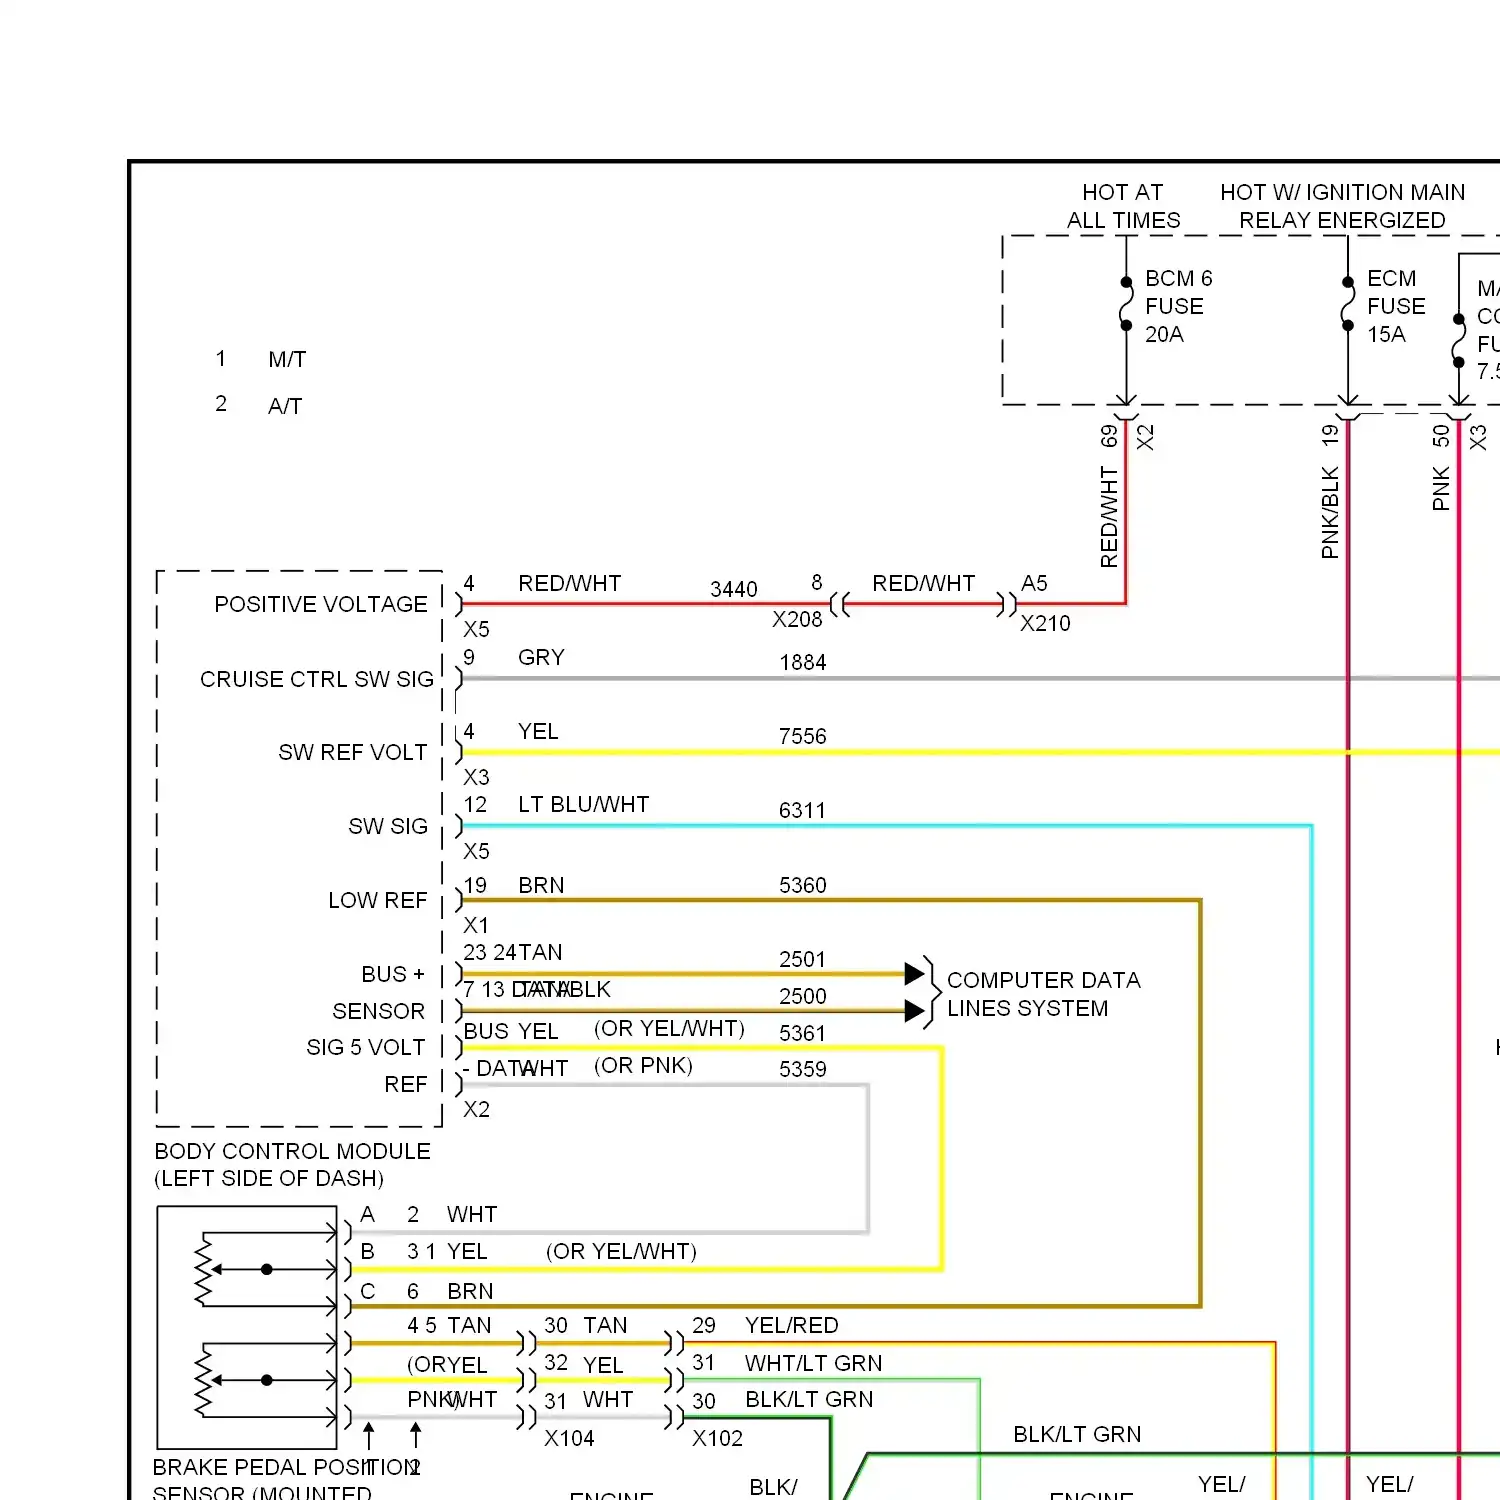The width and height of the screenshot is (1500, 1500).
Task: Click the BRAKE PEDAL POSITION SENSOR caption
Action: 286,1479
